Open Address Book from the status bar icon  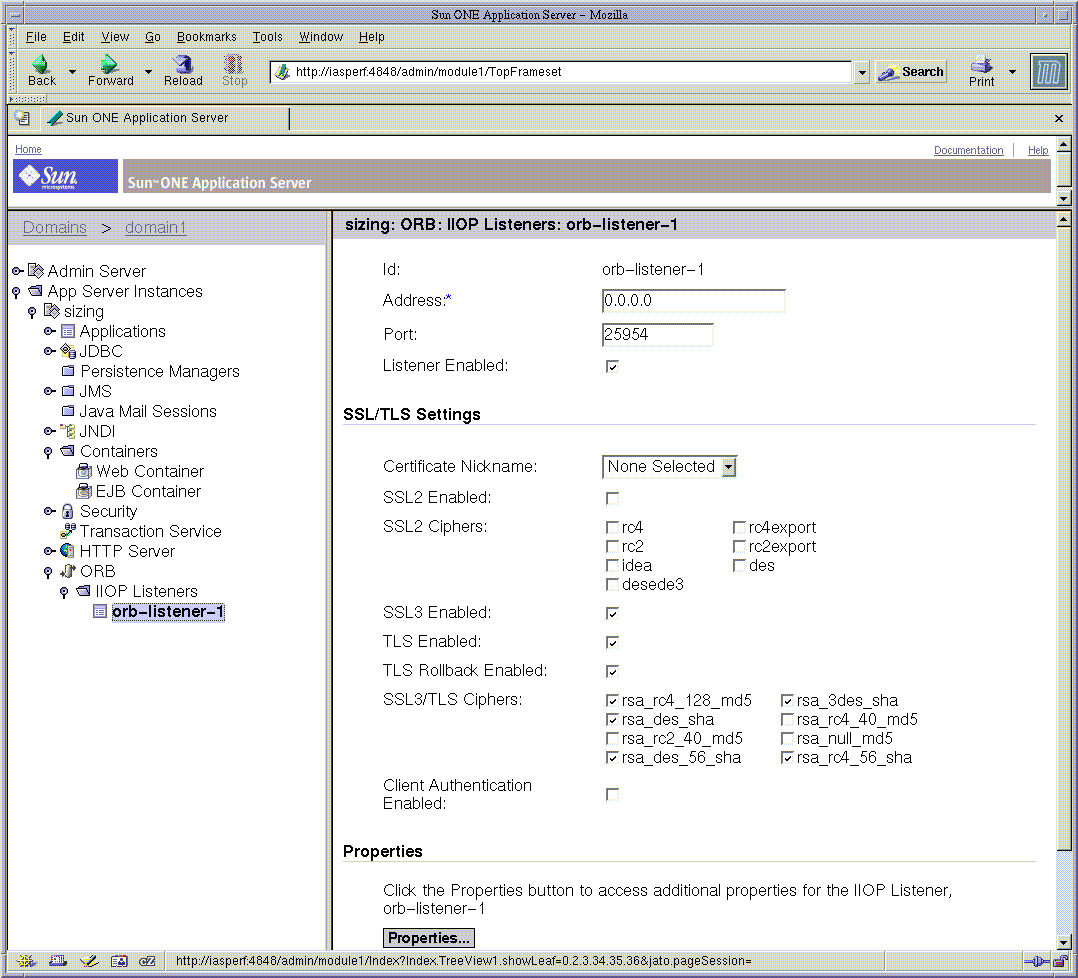click(x=119, y=961)
